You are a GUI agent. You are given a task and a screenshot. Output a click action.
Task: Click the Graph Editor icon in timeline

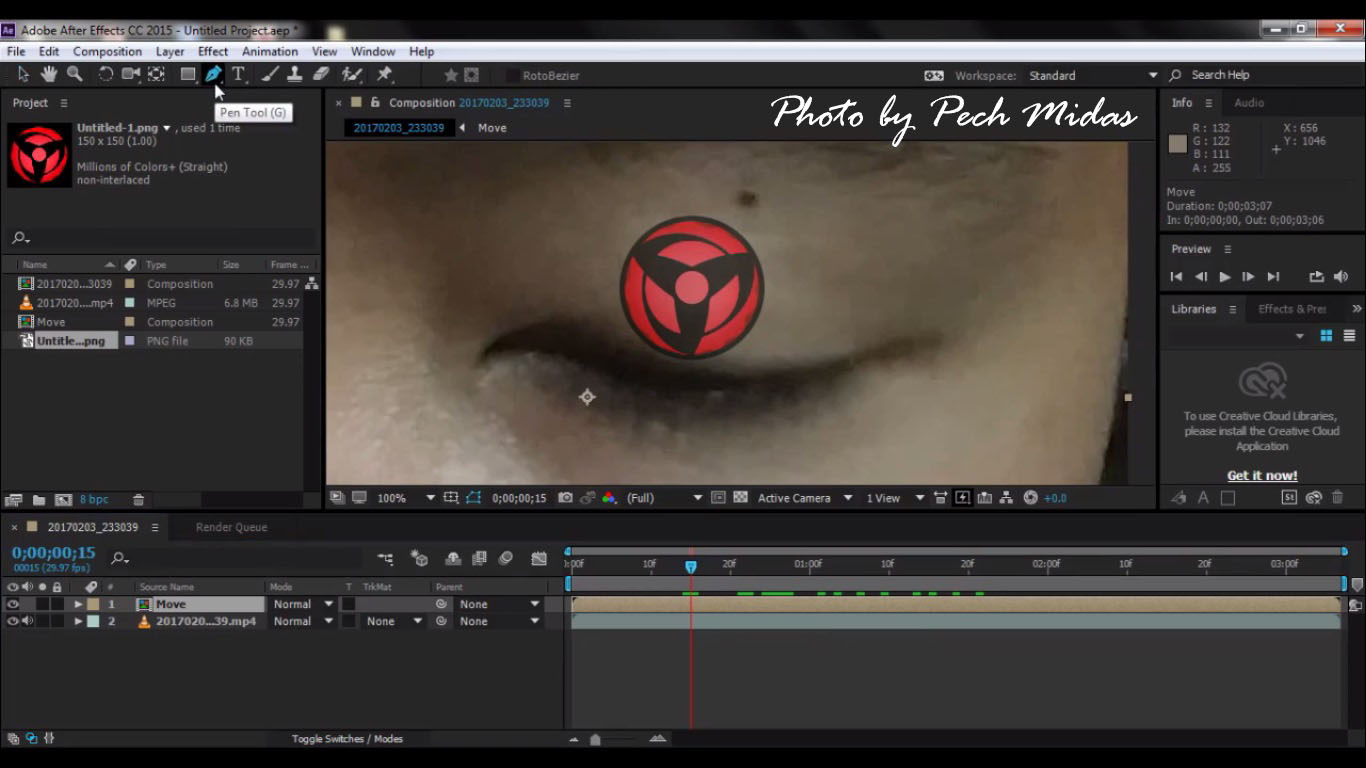pyautogui.click(x=539, y=559)
